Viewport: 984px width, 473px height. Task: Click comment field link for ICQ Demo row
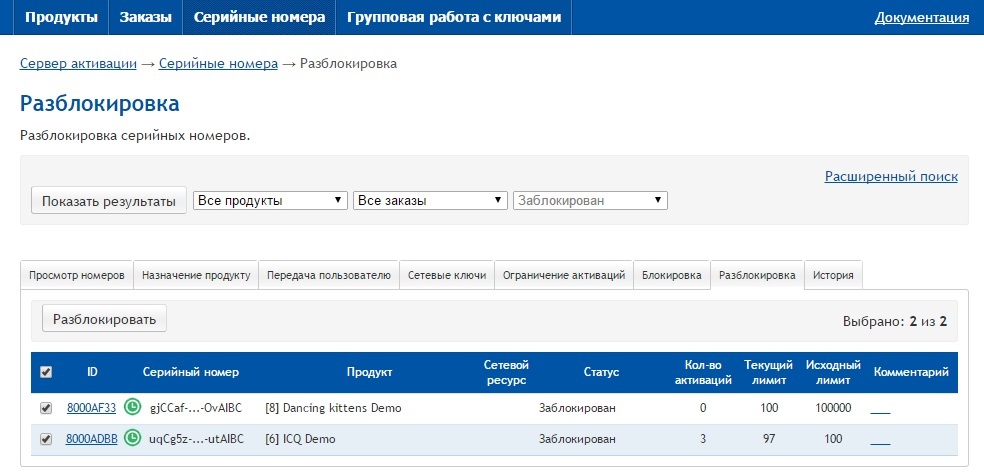[x=880, y=440]
